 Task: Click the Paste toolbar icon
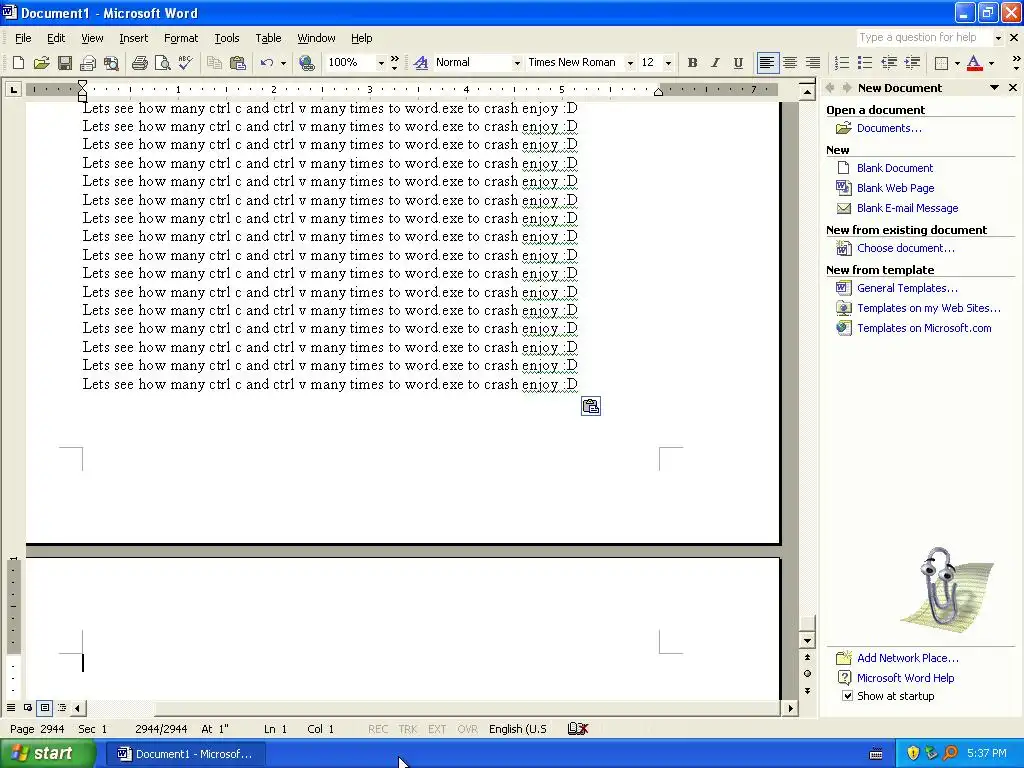click(238, 63)
